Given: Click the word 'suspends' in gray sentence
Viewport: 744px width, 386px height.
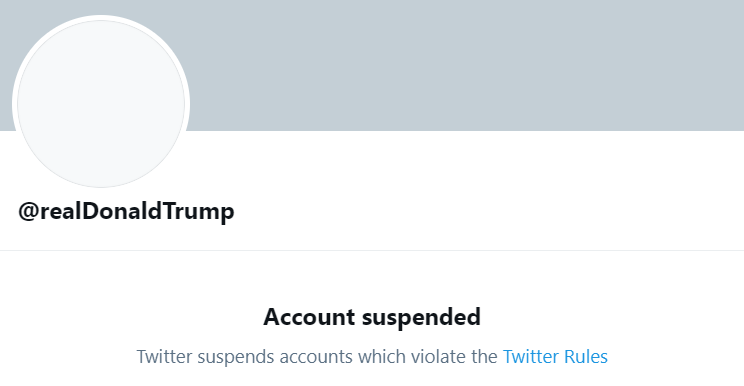Looking at the screenshot, I should (x=236, y=357).
